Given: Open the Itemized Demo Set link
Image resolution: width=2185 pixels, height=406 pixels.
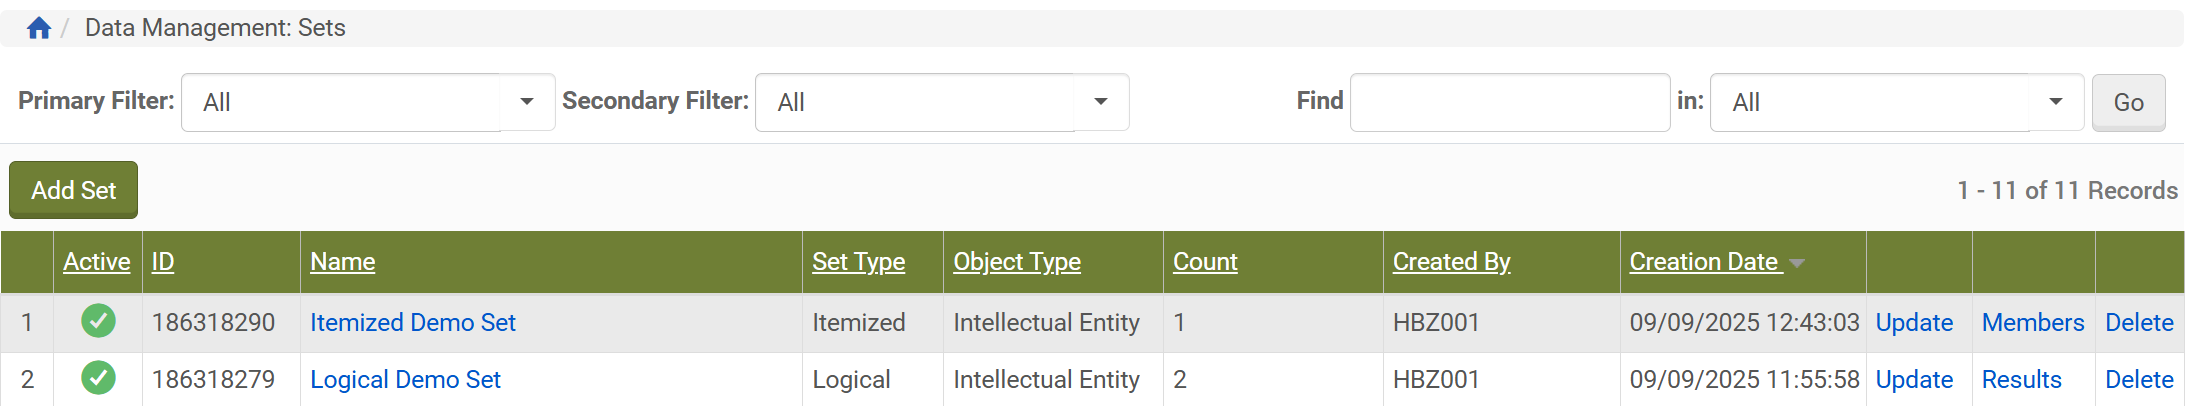Looking at the screenshot, I should (412, 322).
